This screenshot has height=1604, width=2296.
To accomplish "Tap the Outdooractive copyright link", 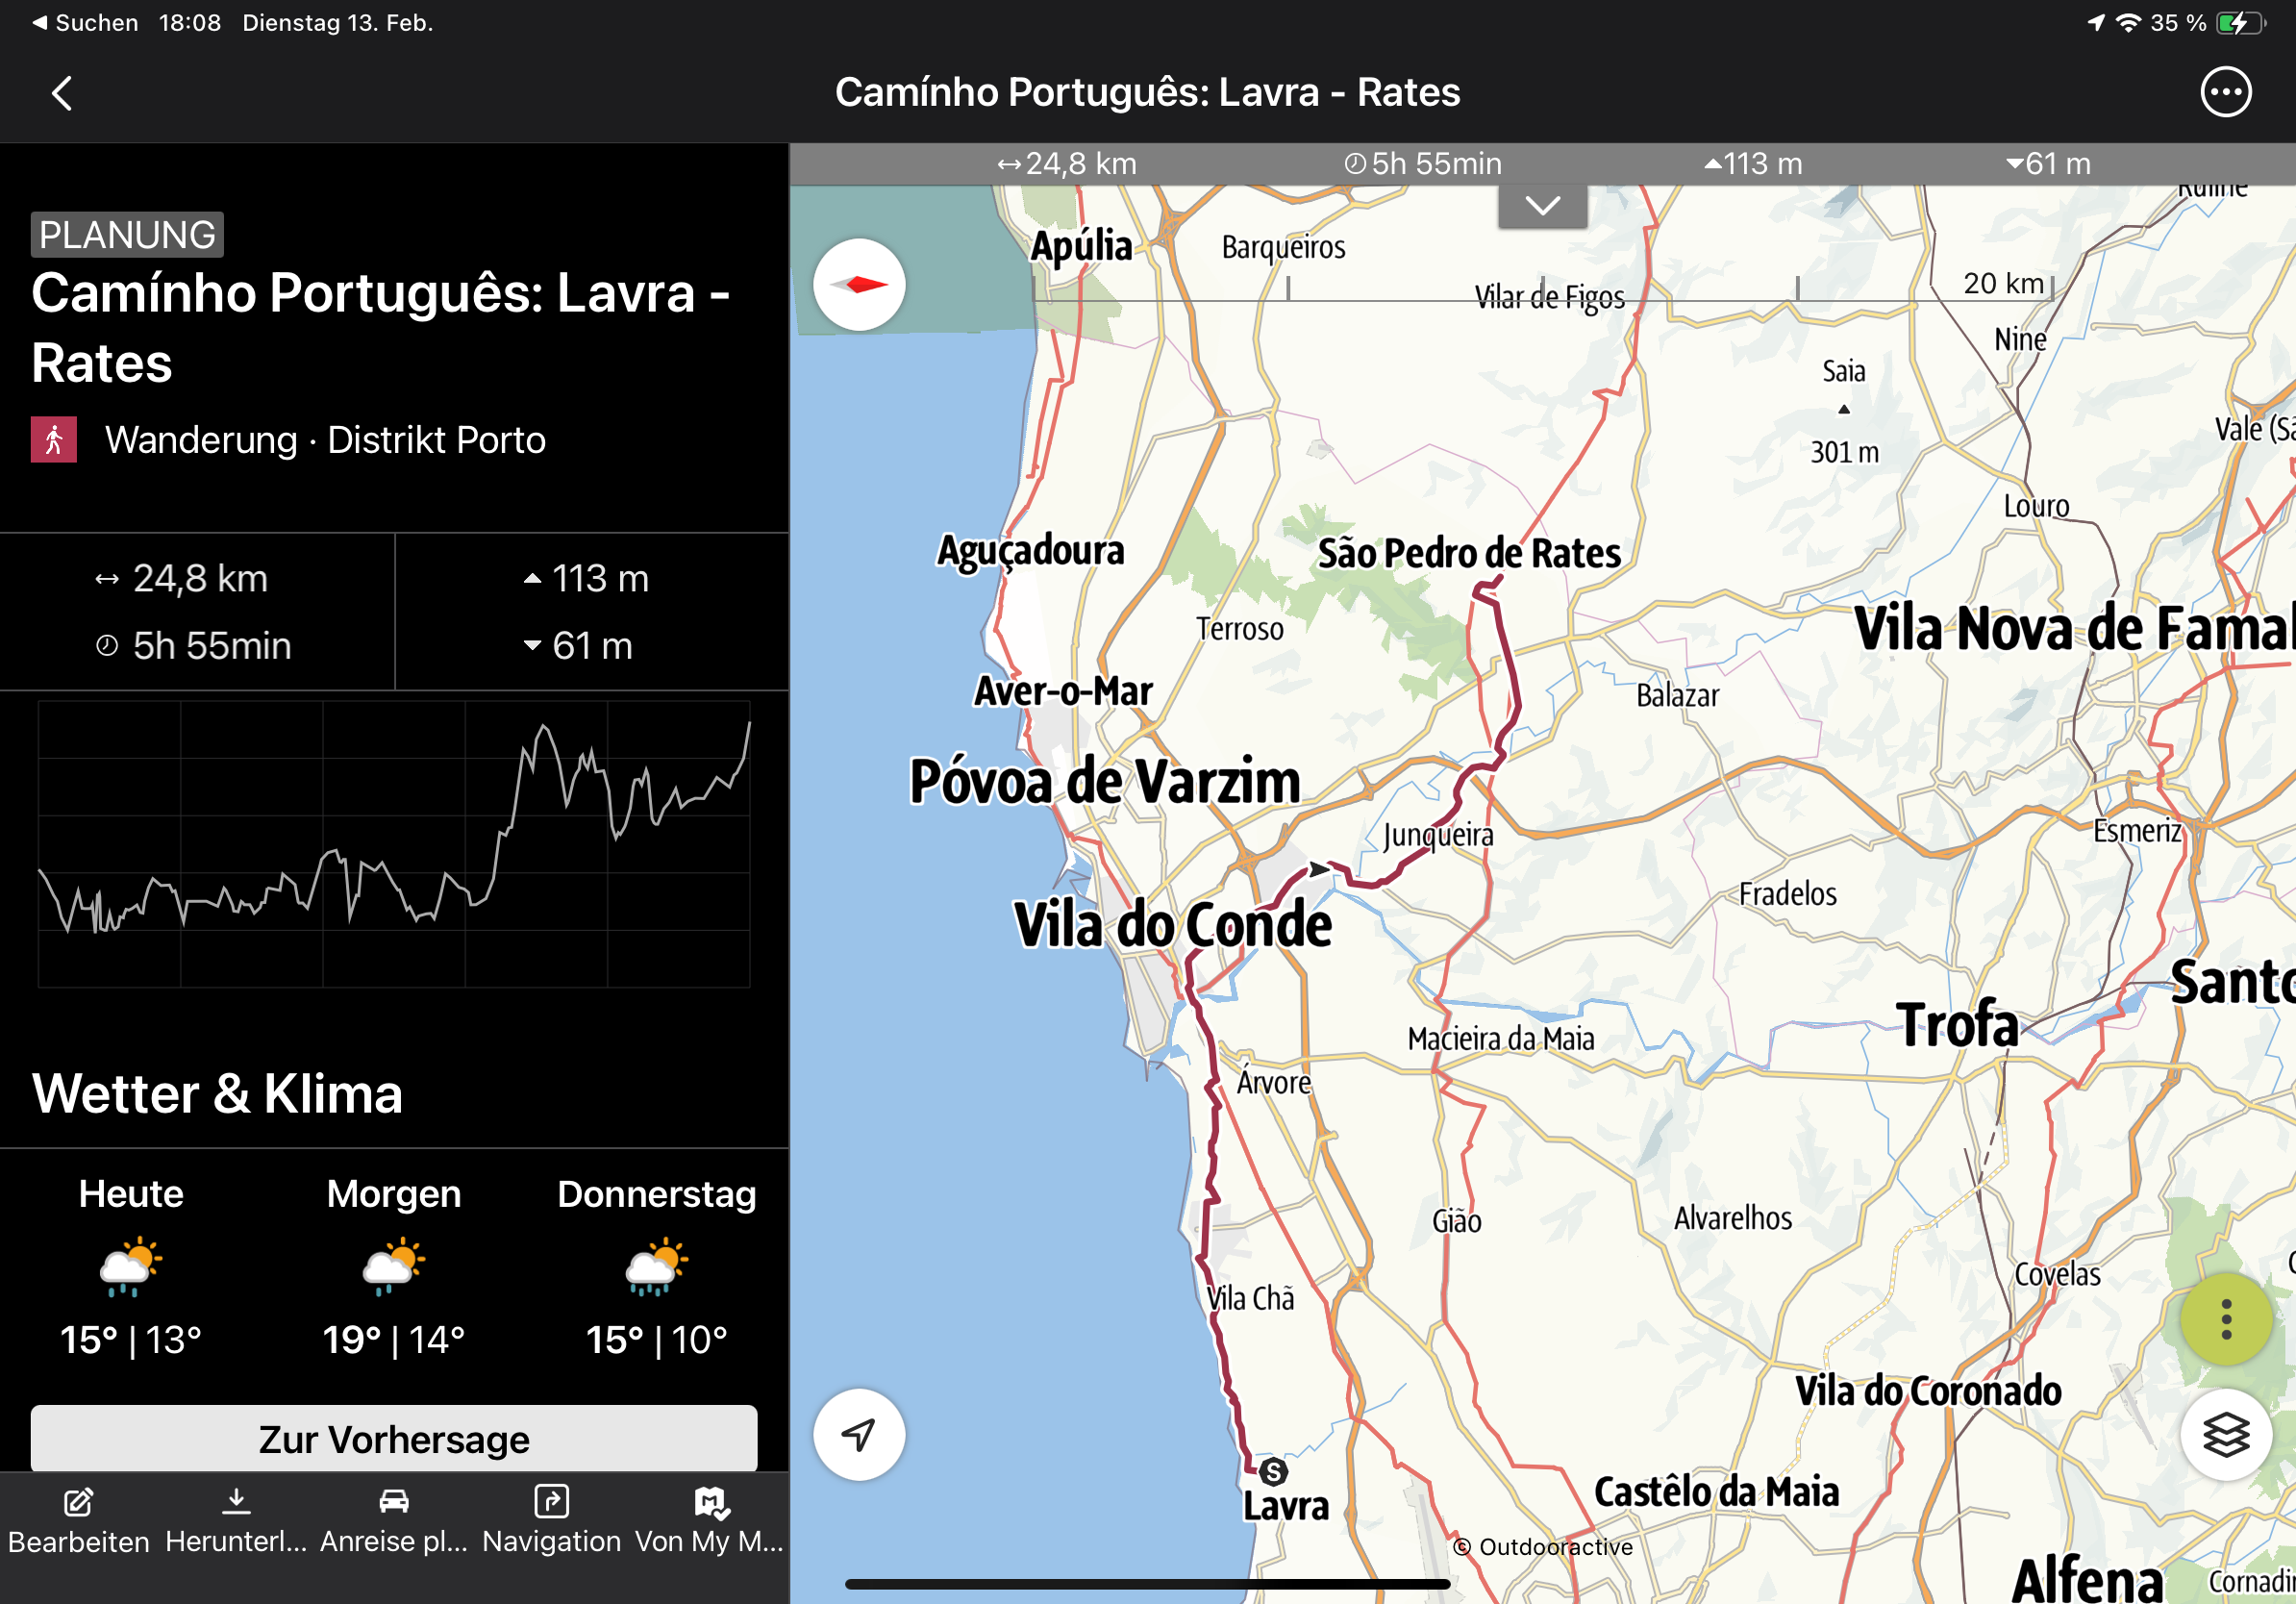I will coord(1543,1547).
